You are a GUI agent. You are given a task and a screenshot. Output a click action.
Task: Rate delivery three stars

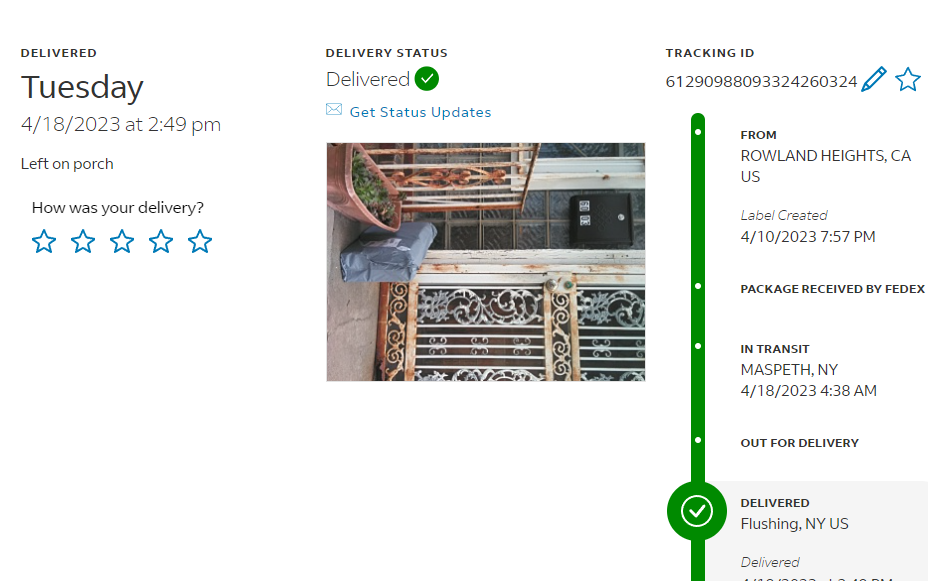(x=122, y=241)
